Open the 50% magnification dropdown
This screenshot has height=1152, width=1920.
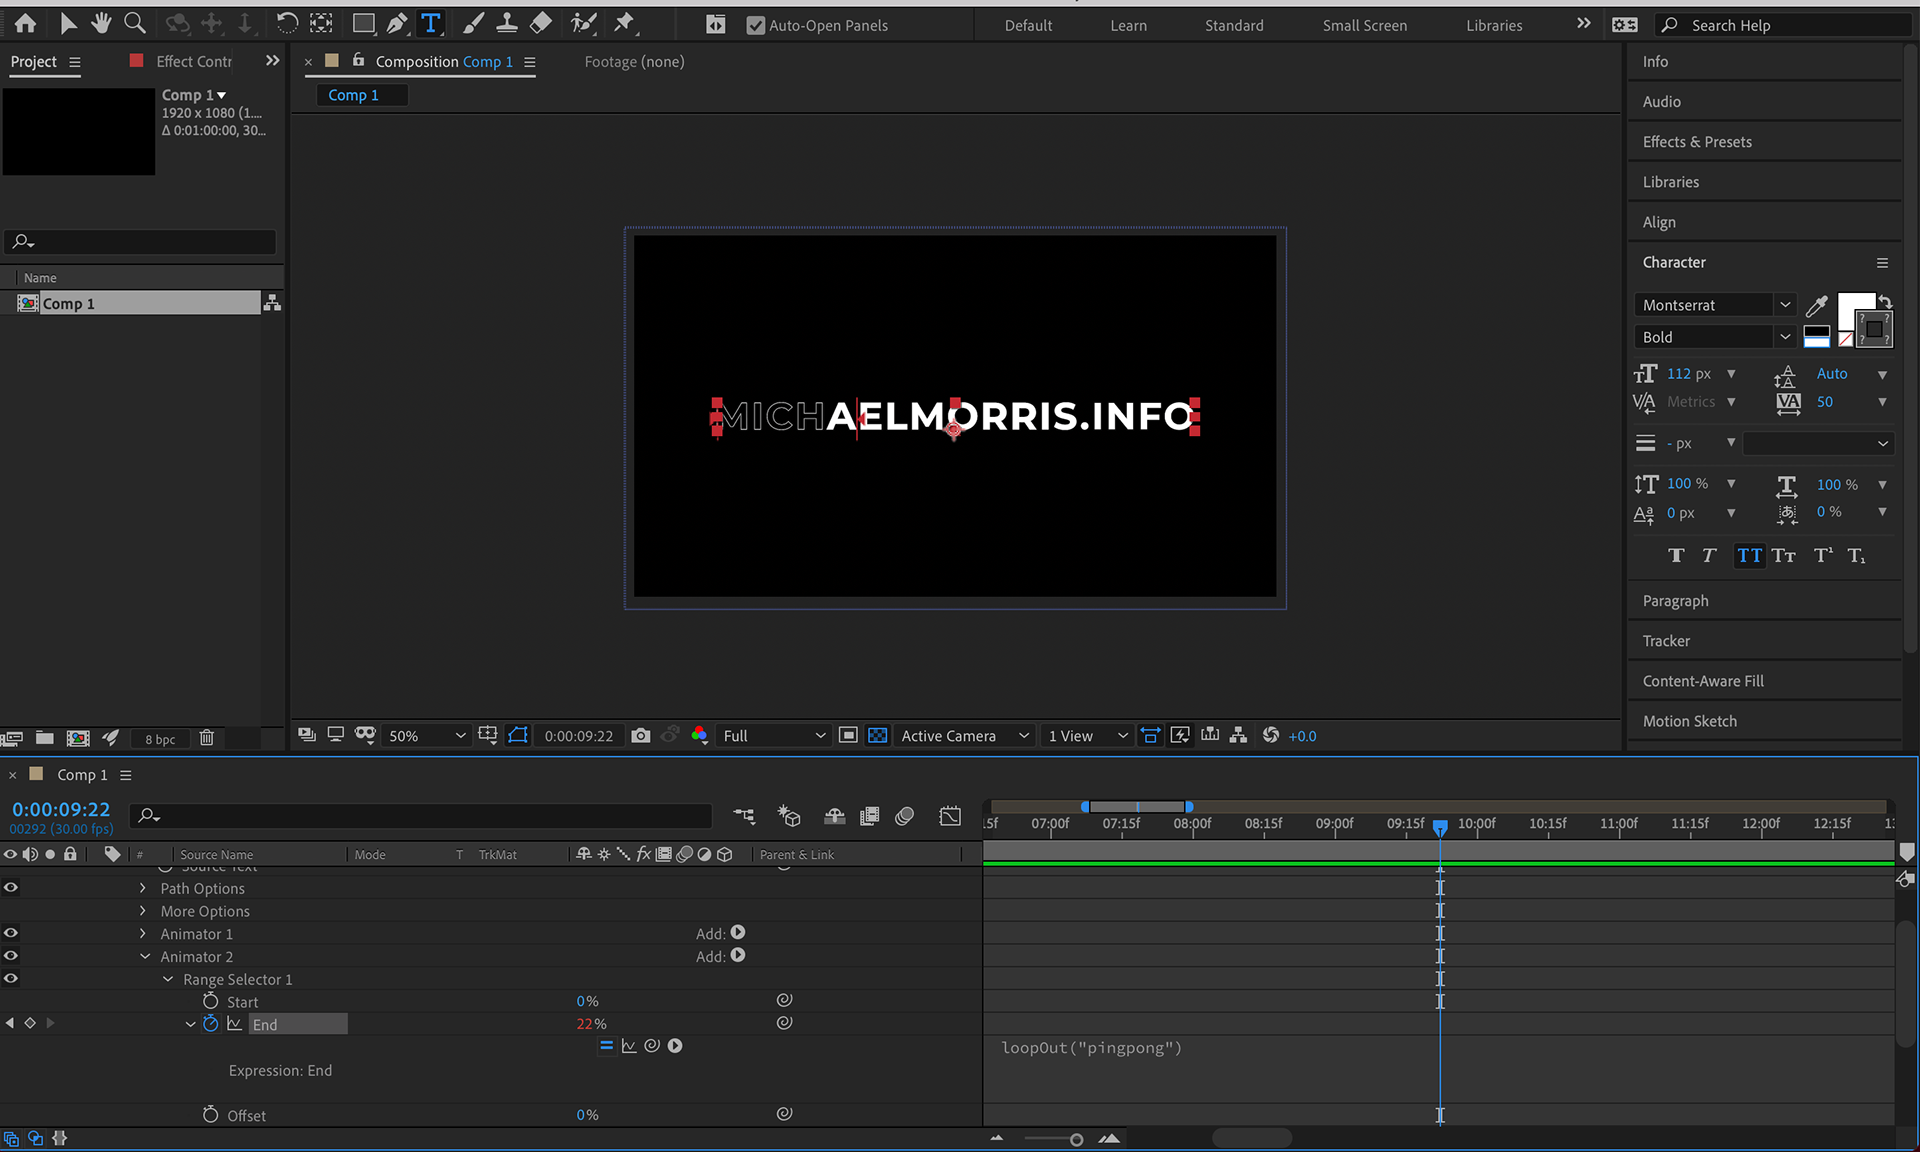427,736
